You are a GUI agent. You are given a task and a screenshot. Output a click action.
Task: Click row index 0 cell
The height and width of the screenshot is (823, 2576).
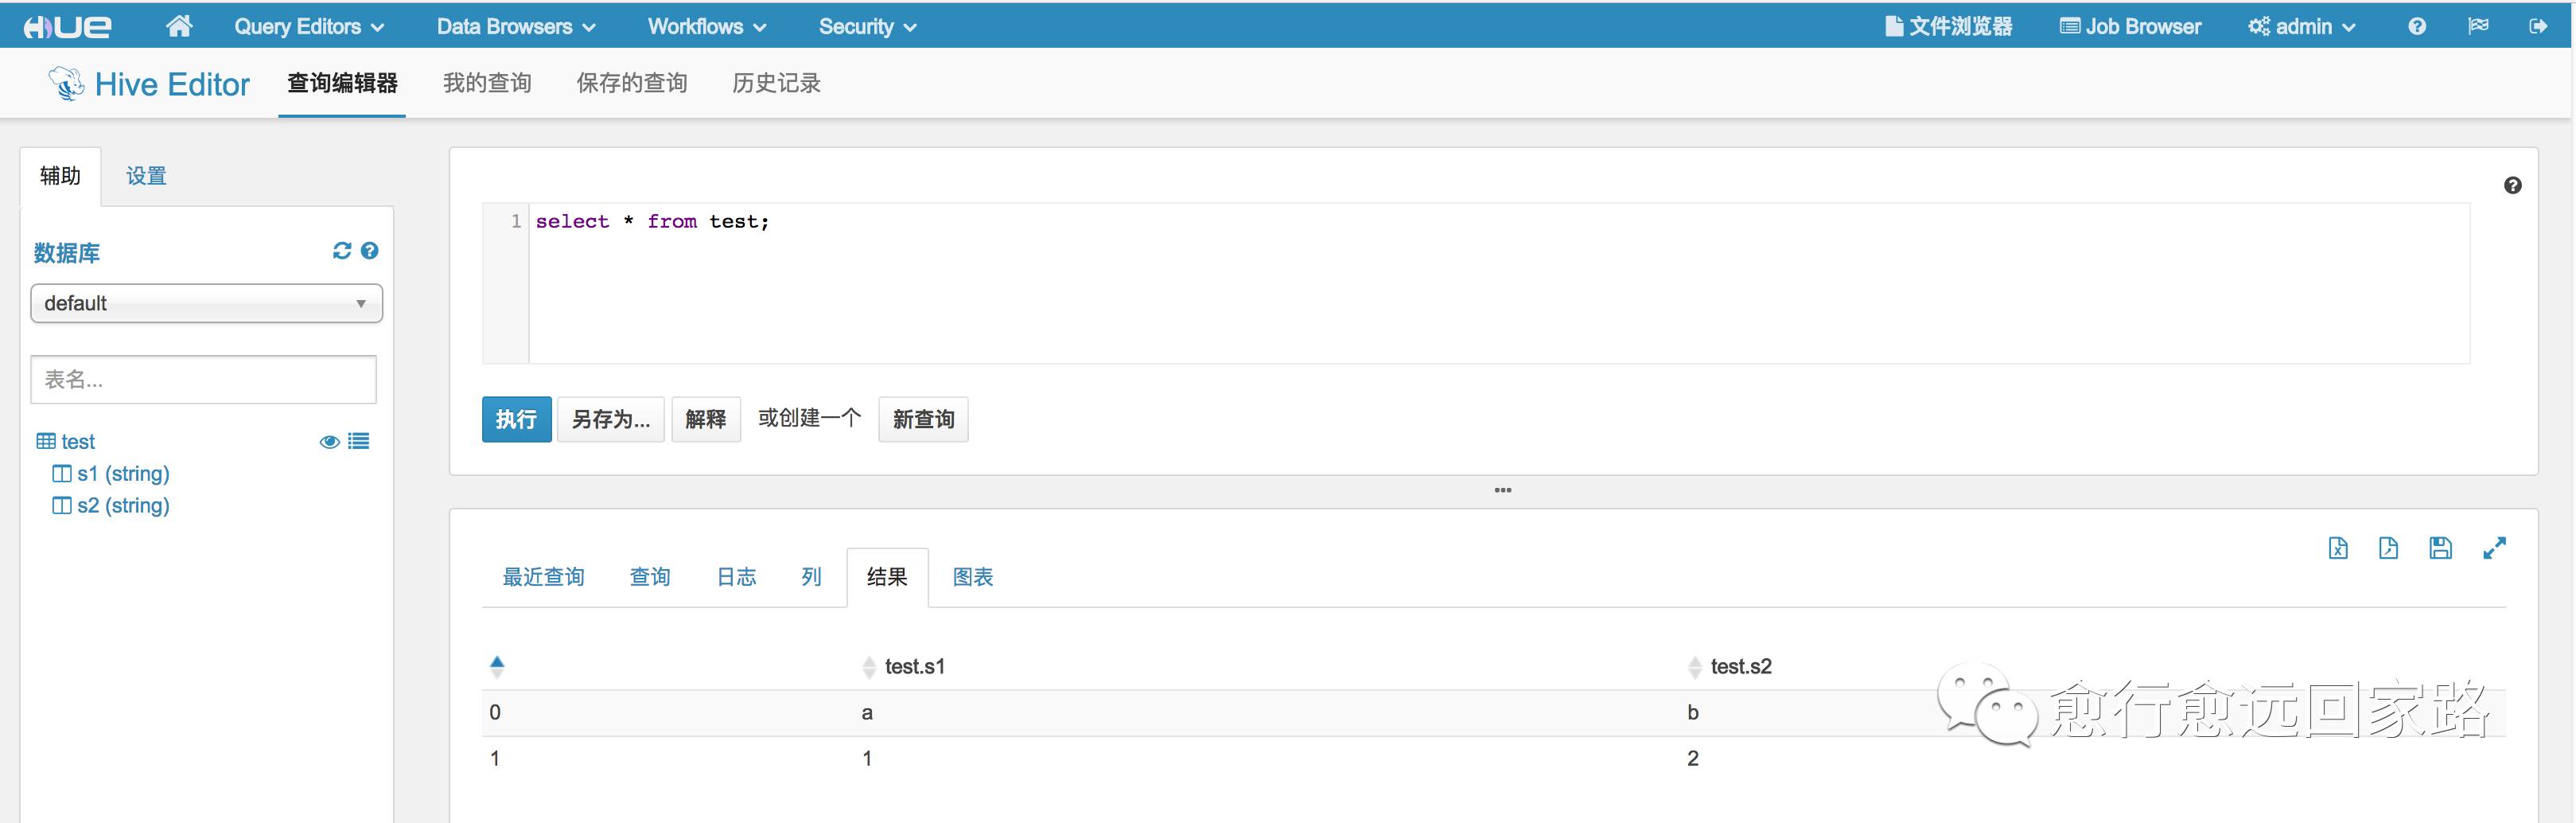(x=495, y=712)
